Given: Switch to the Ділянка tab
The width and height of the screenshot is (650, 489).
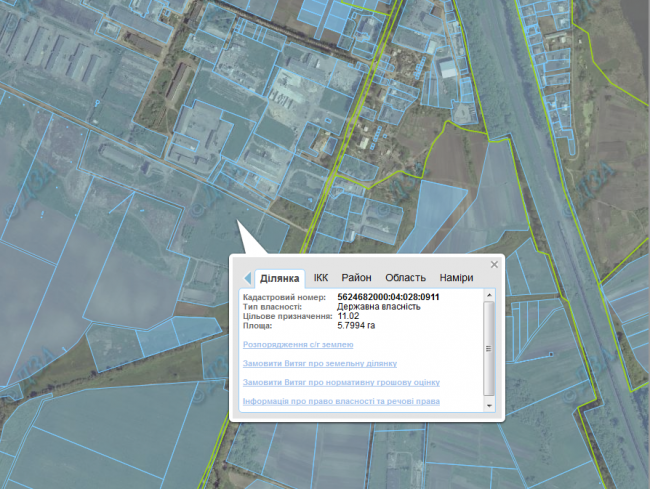Looking at the screenshot, I should point(280,278).
